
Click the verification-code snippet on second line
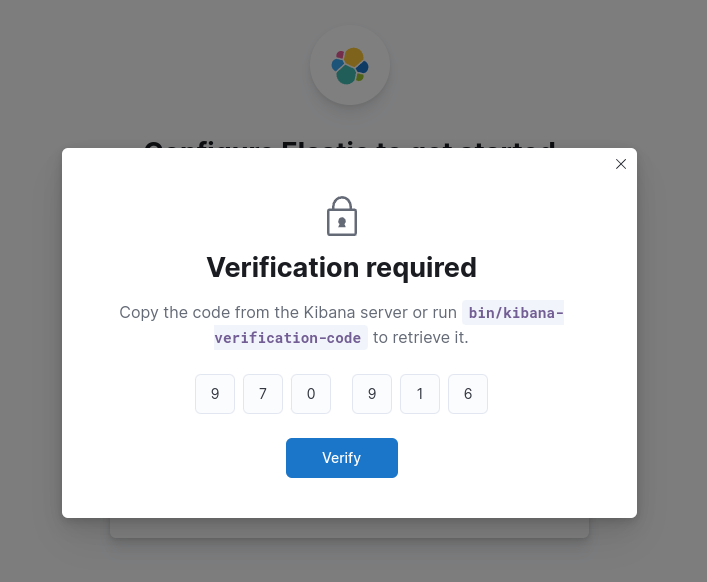click(288, 338)
